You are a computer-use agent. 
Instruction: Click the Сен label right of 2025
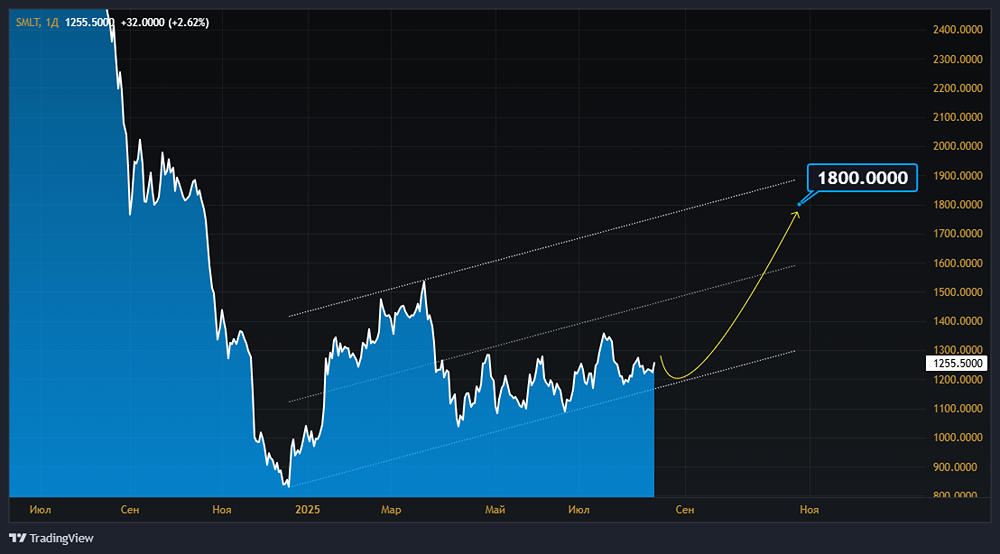point(685,509)
